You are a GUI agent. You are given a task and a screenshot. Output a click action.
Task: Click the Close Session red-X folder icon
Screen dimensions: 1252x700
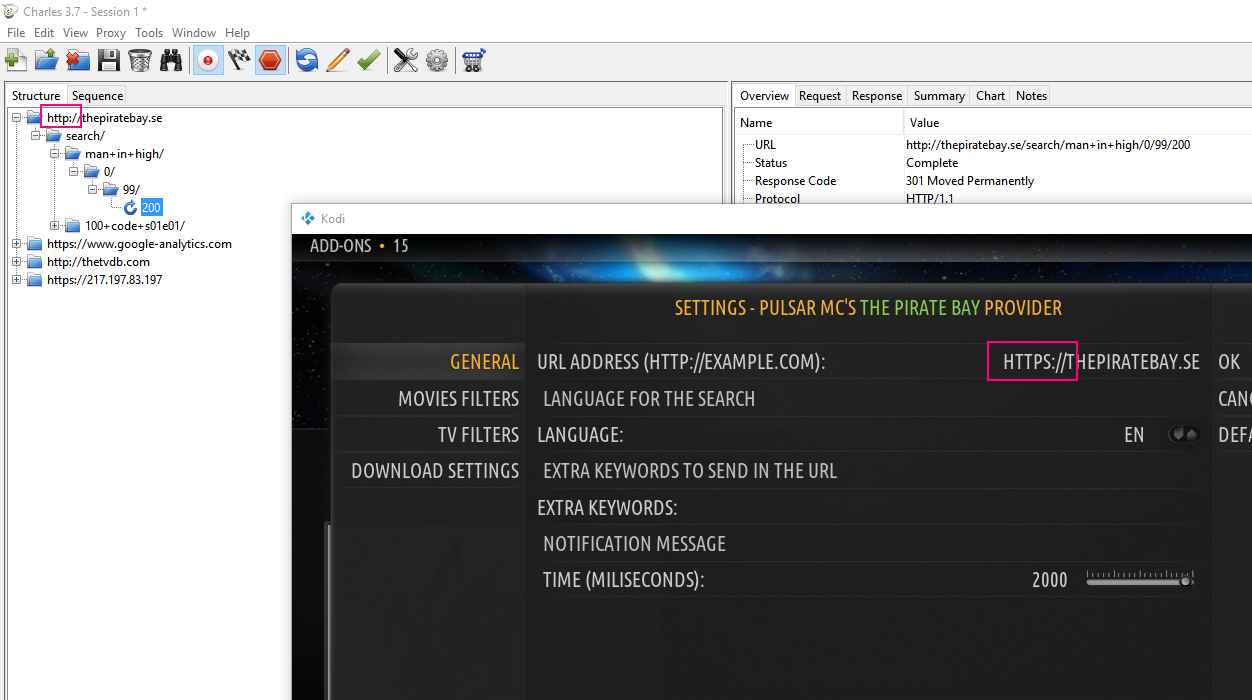coord(77,61)
